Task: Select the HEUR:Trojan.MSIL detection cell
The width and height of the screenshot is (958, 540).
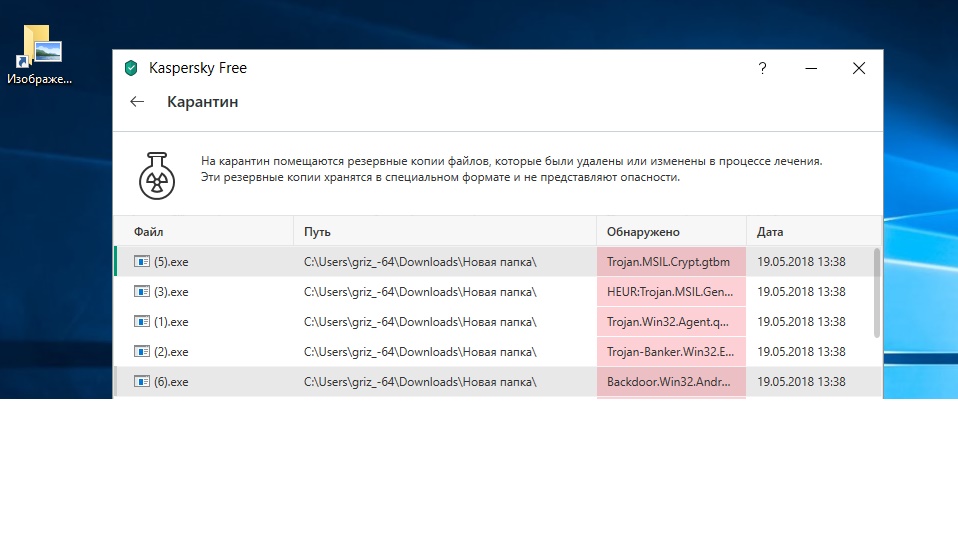Action: pos(670,292)
